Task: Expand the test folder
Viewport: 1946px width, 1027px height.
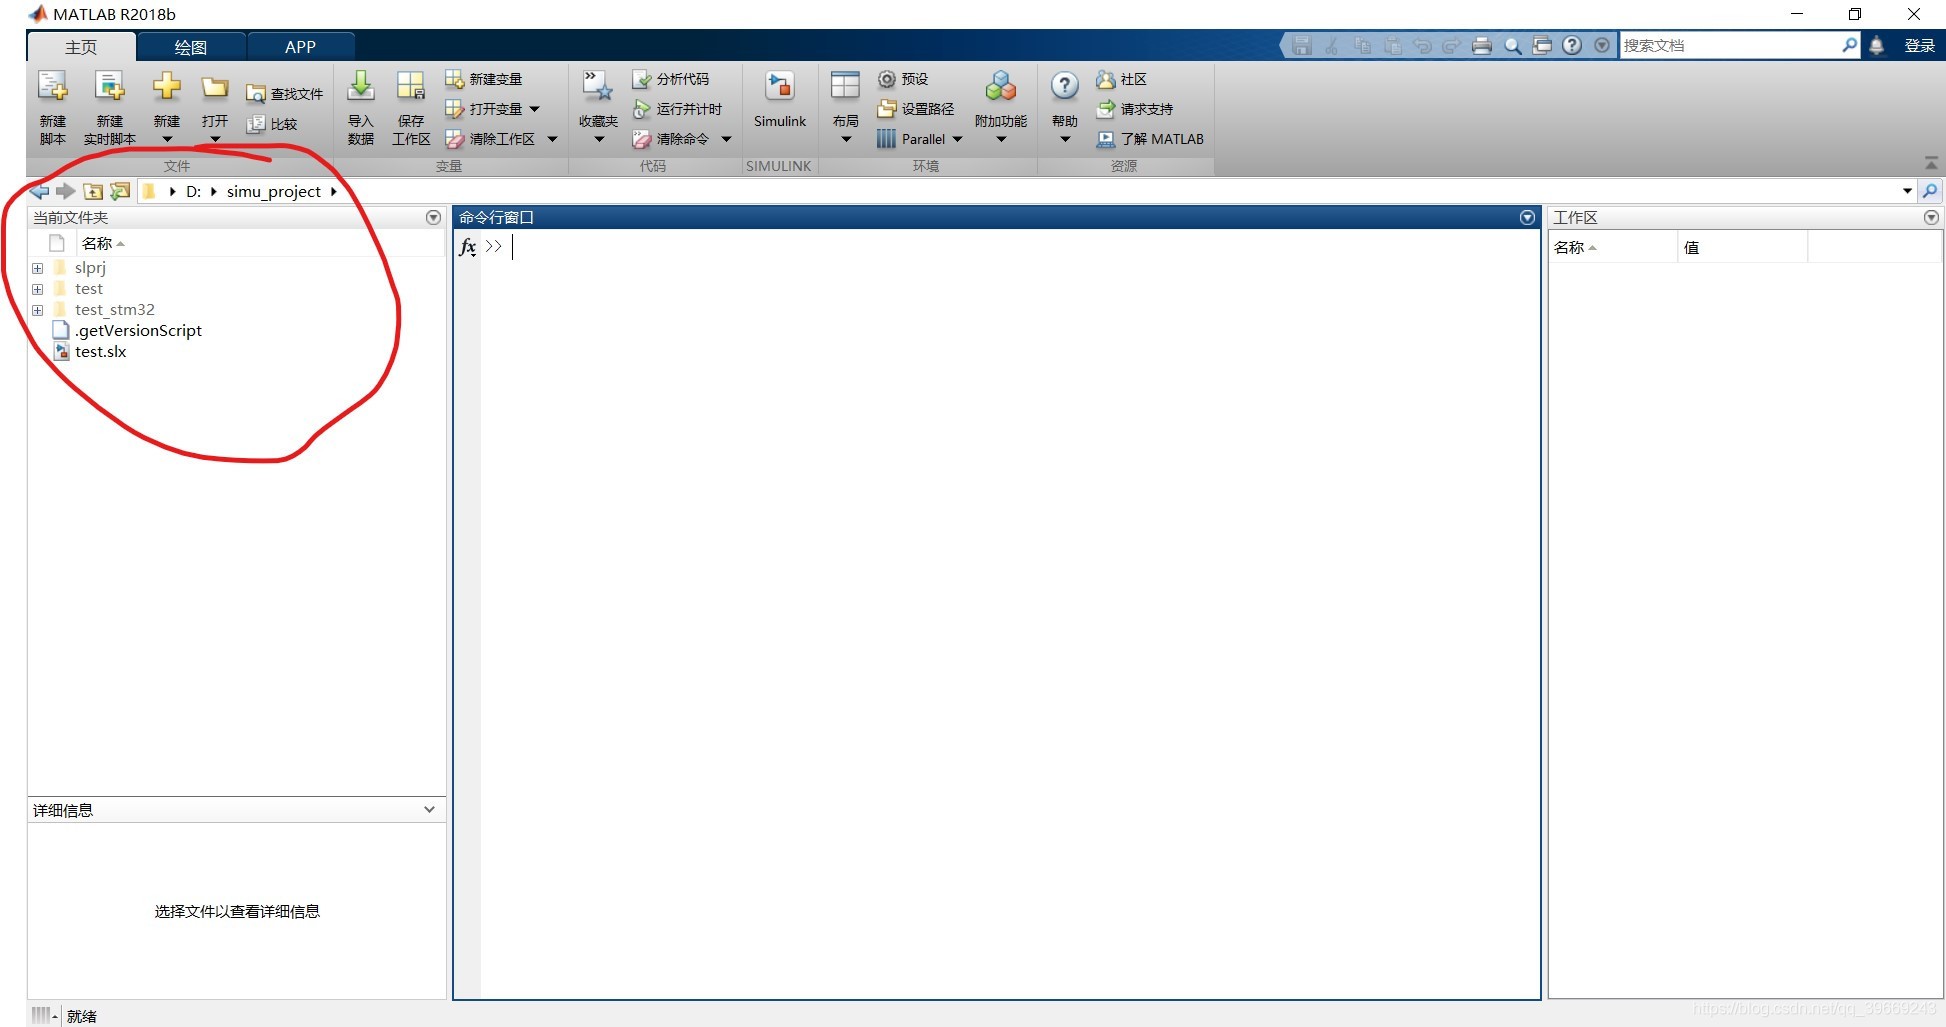Action: point(37,289)
